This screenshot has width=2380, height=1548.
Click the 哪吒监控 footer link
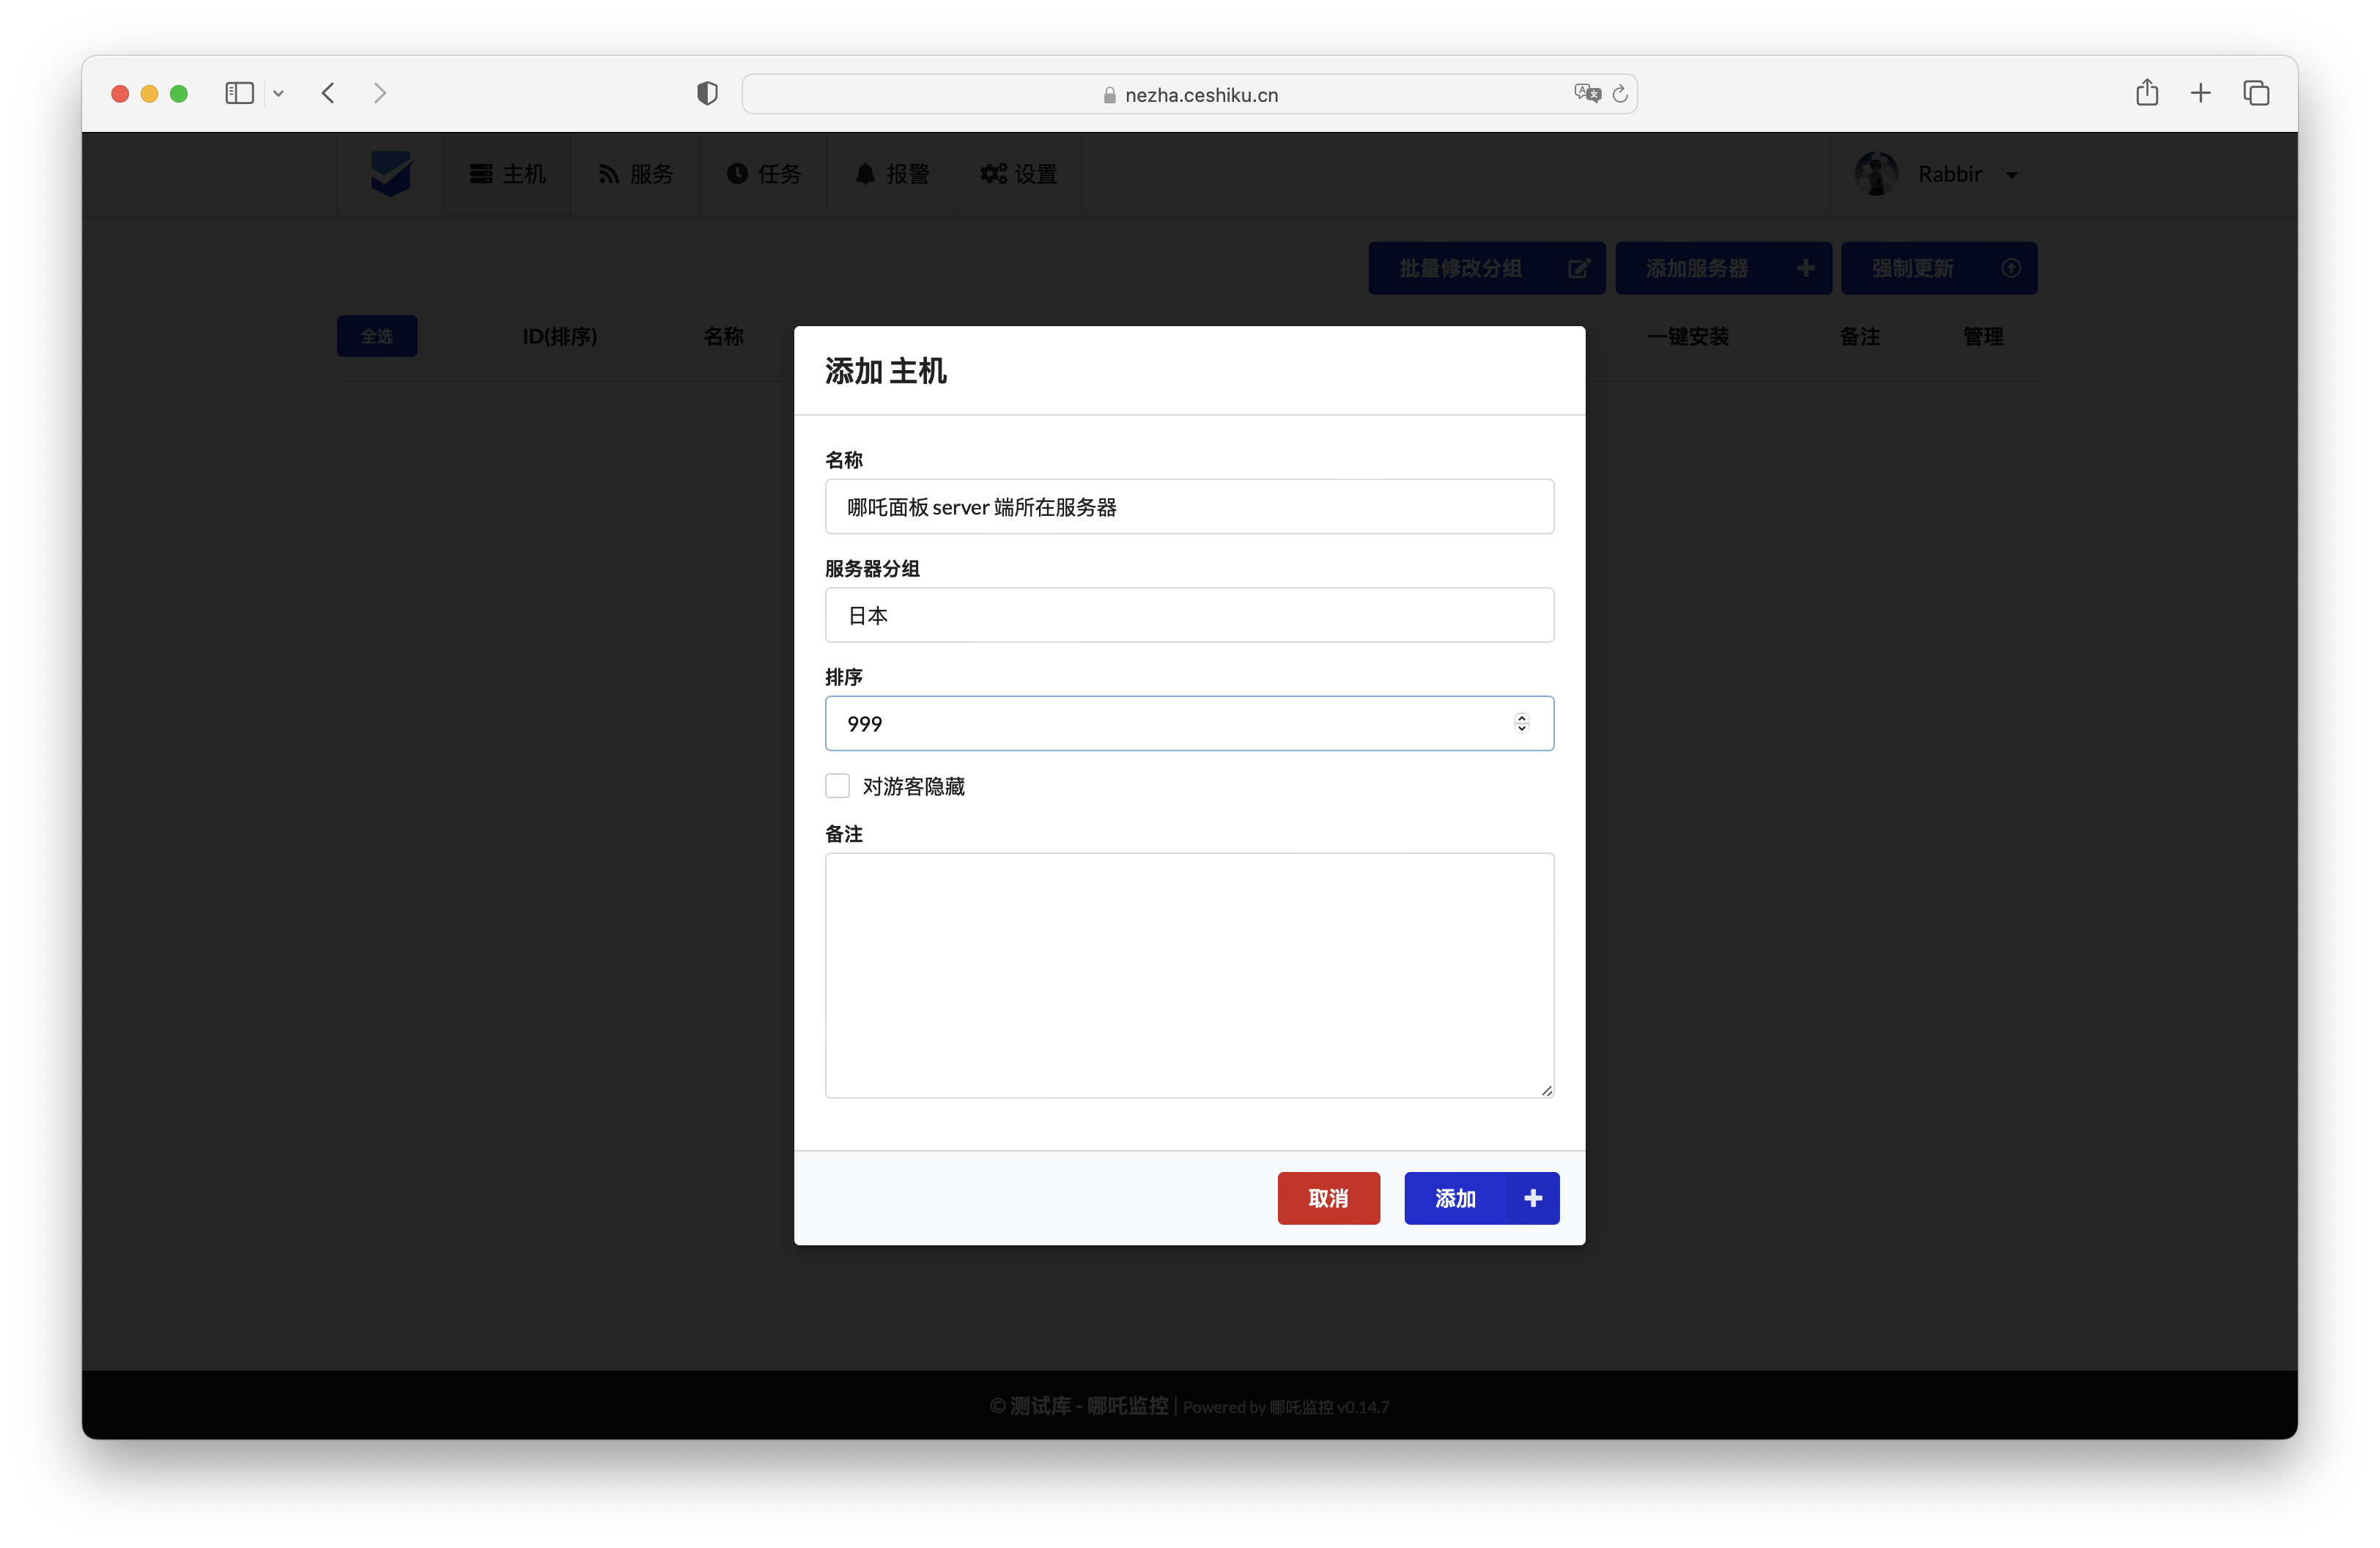point(1301,1407)
